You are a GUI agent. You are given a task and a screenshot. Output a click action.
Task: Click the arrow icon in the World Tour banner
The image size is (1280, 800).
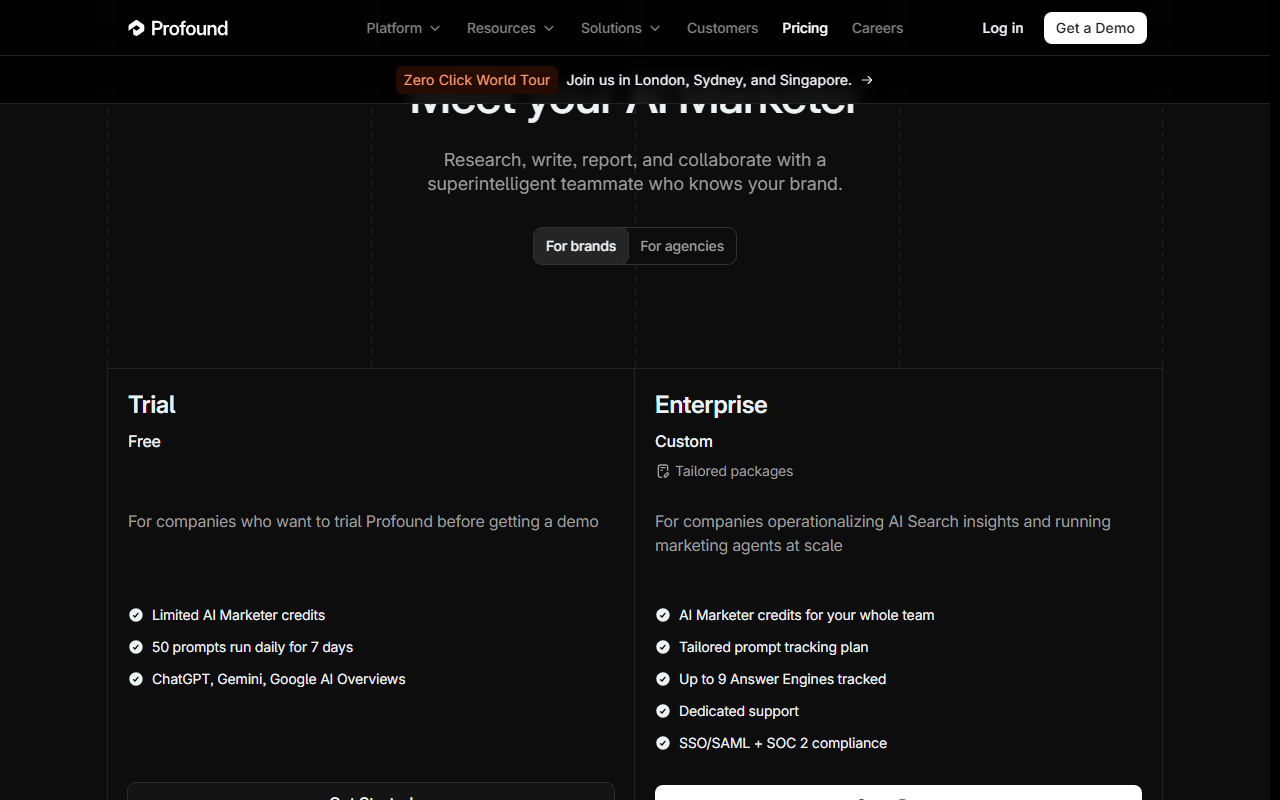click(x=867, y=80)
